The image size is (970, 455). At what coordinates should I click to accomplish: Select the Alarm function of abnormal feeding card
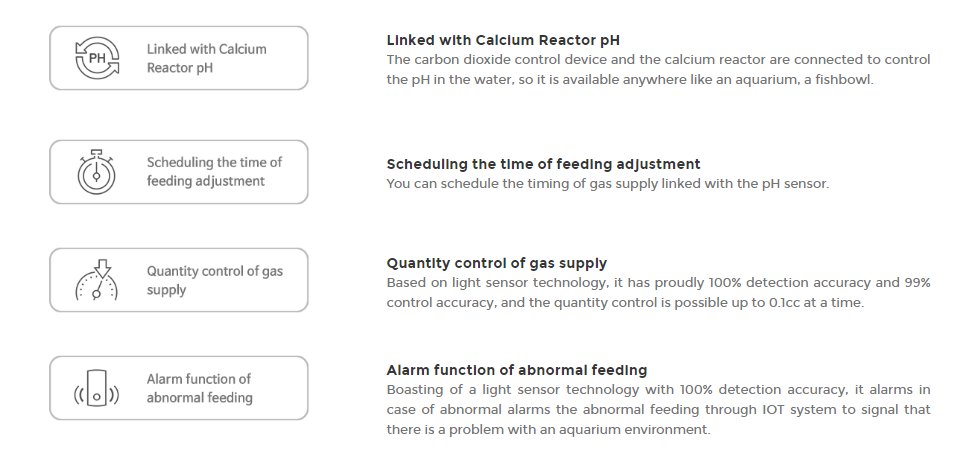[179, 388]
